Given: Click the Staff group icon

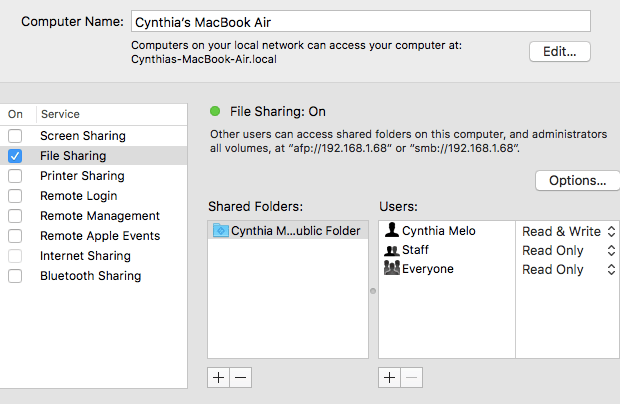Looking at the screenshot, I should tap(391, 250).
